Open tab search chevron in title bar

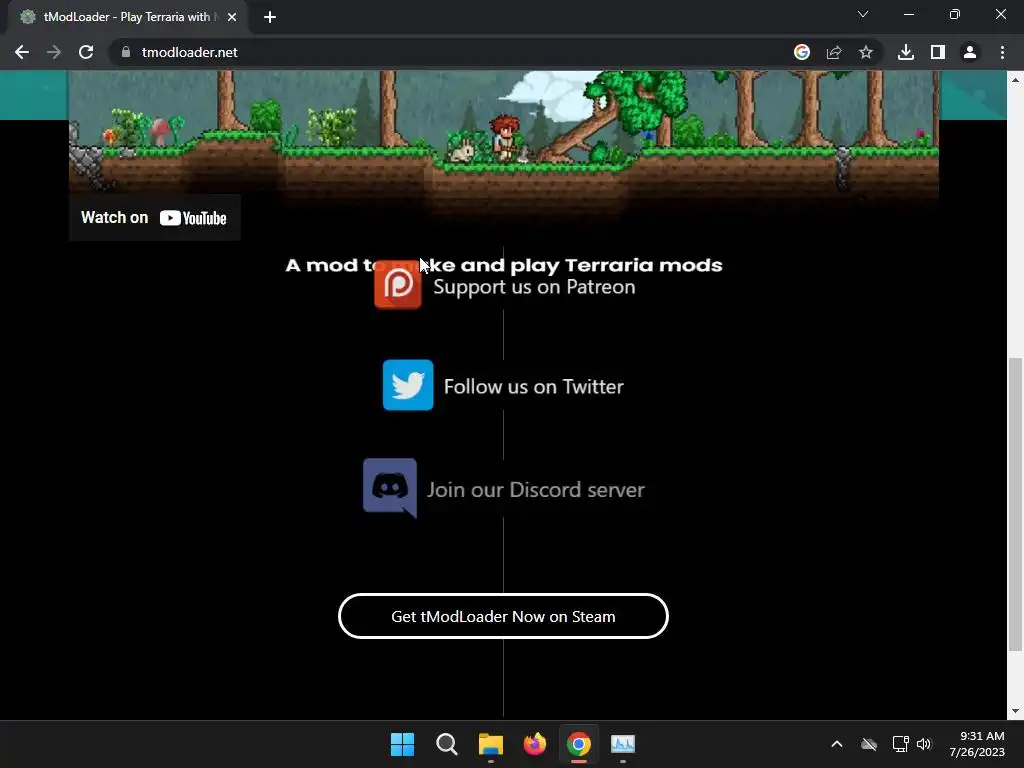(x=863, y=14)
